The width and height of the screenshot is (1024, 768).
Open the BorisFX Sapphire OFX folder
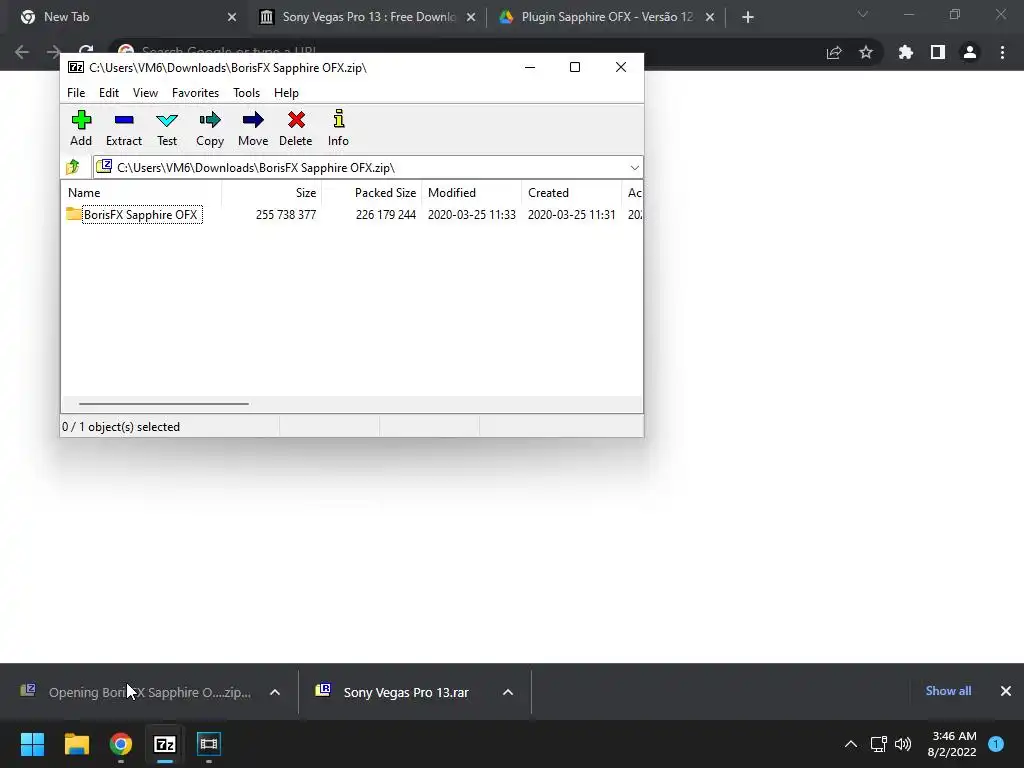pos(141,215)
